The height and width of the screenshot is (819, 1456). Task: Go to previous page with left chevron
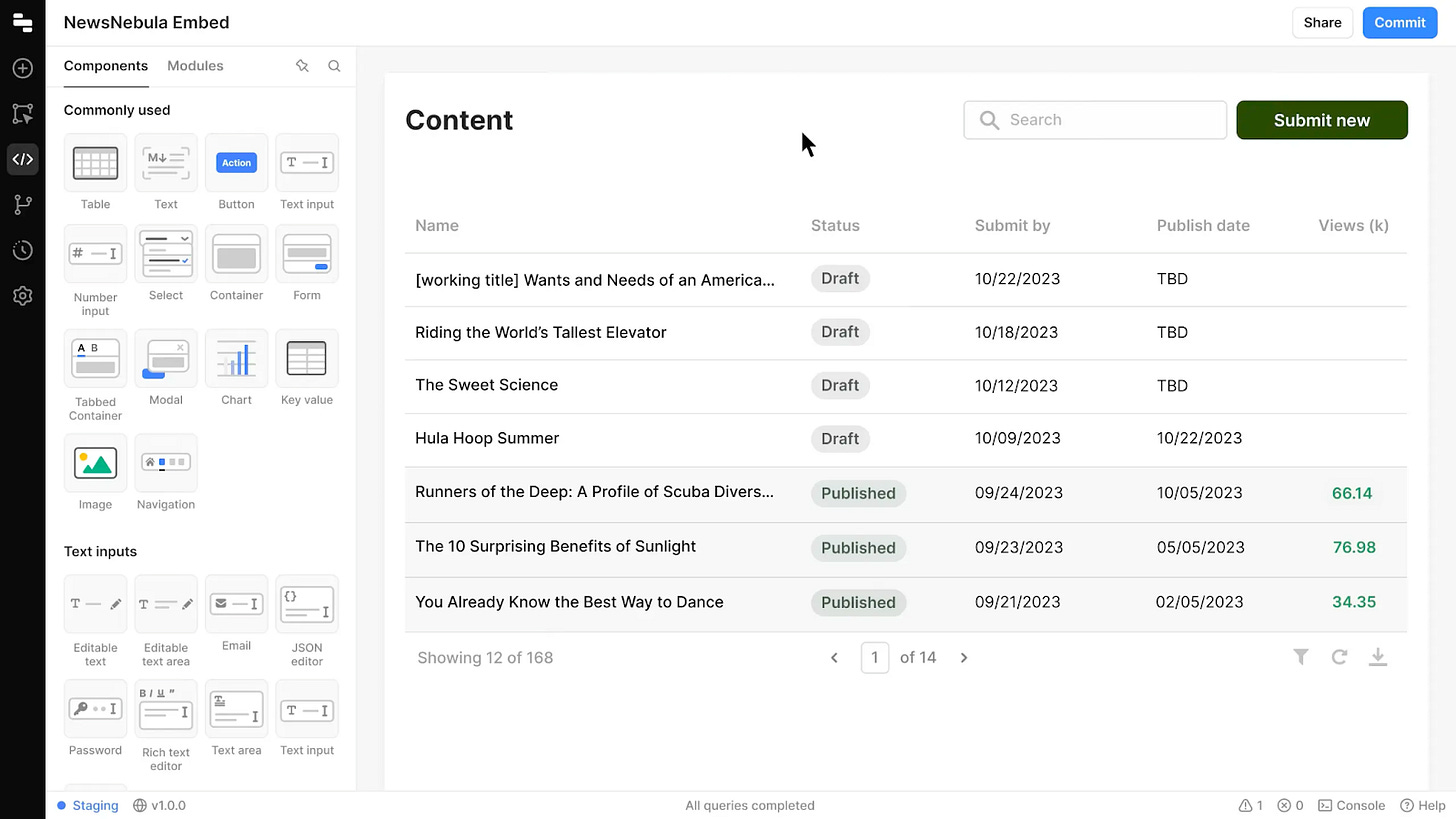pyautogui.click(x=834, y=658)
